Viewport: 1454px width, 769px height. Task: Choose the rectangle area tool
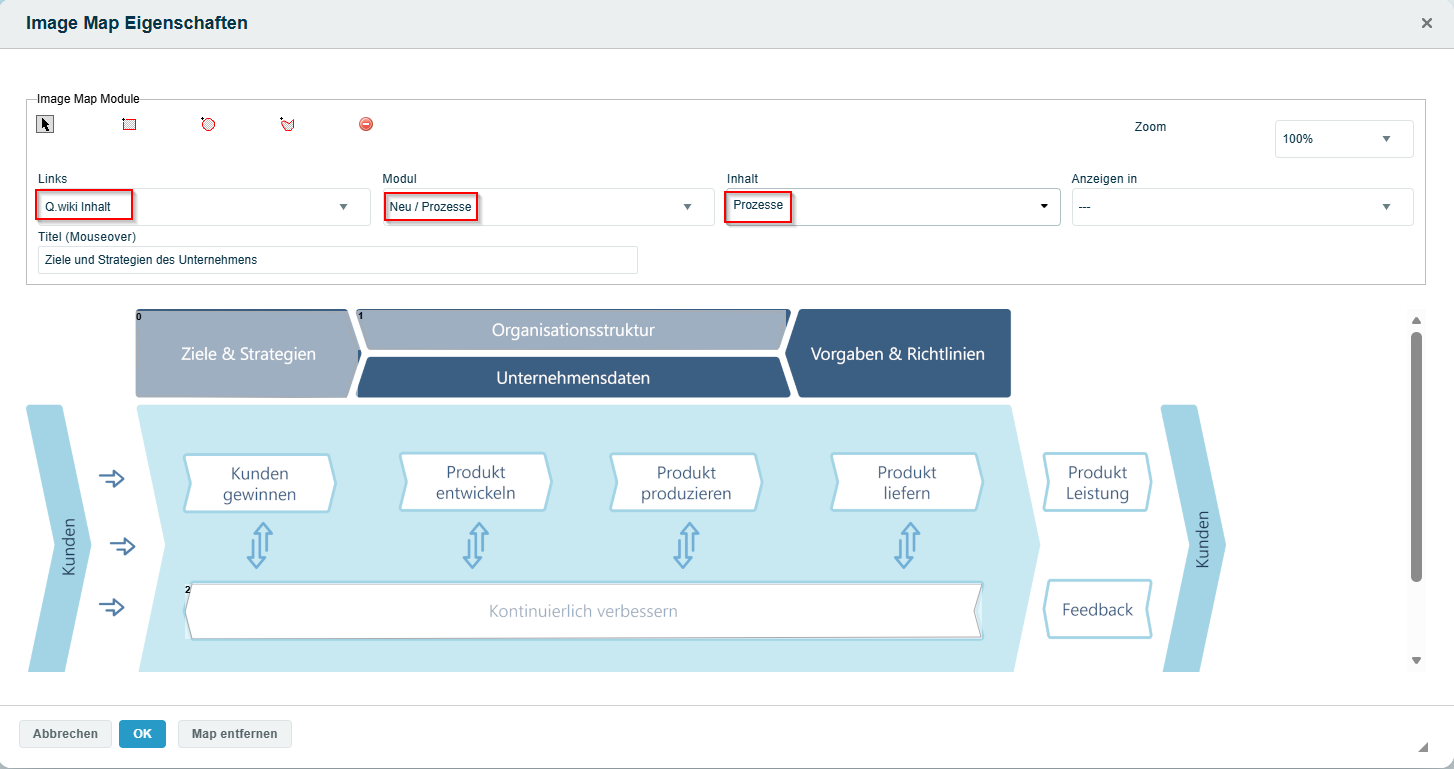(x=129, y=124)
